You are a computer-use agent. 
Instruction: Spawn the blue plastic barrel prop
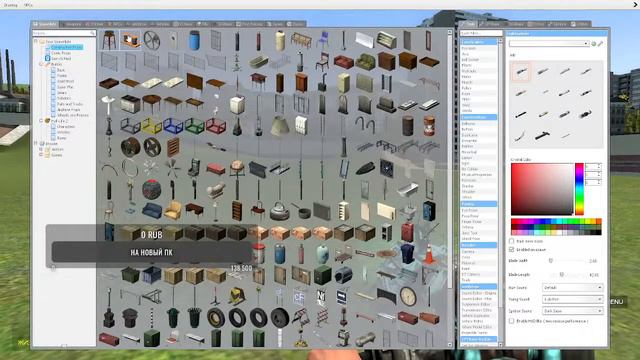coord(194,41)
